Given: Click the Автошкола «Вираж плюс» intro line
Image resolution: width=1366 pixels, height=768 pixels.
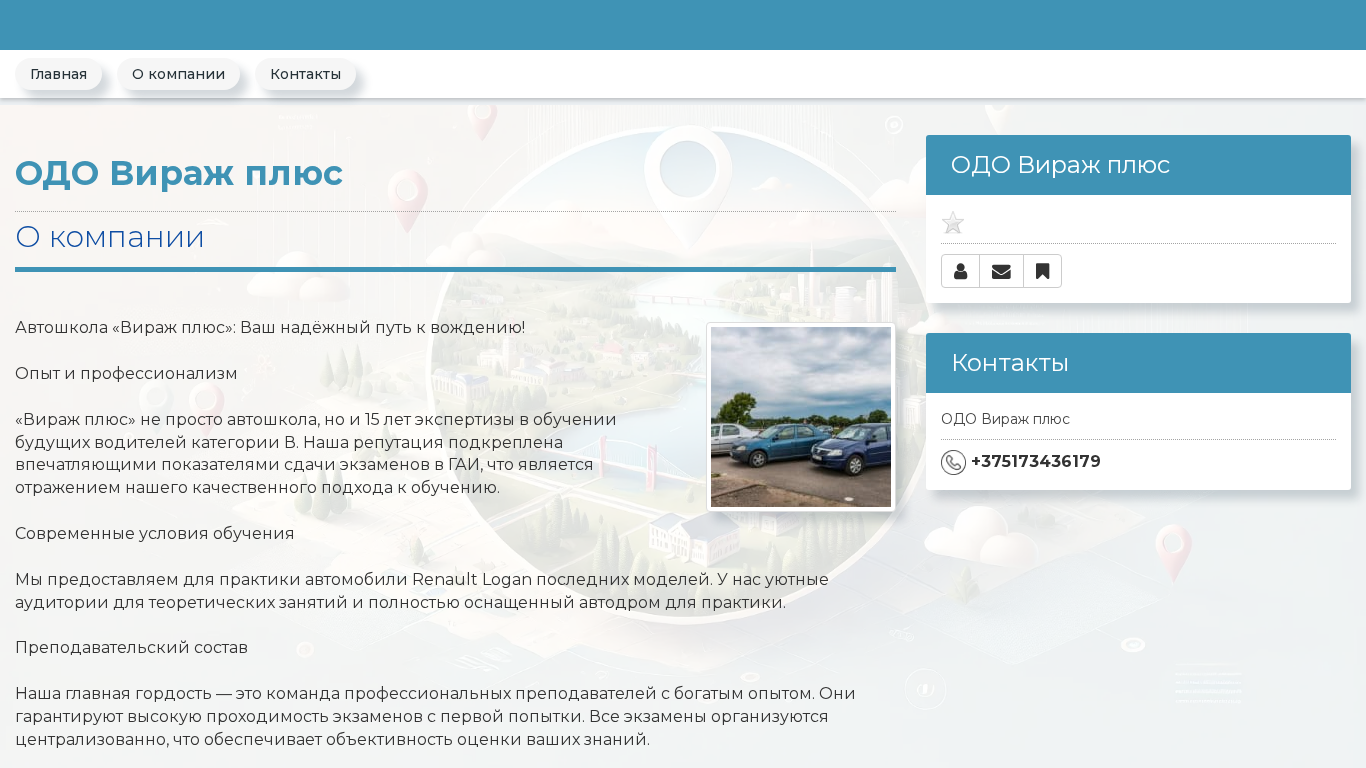Looking at the screenshot, I should (x=270, y=327).
